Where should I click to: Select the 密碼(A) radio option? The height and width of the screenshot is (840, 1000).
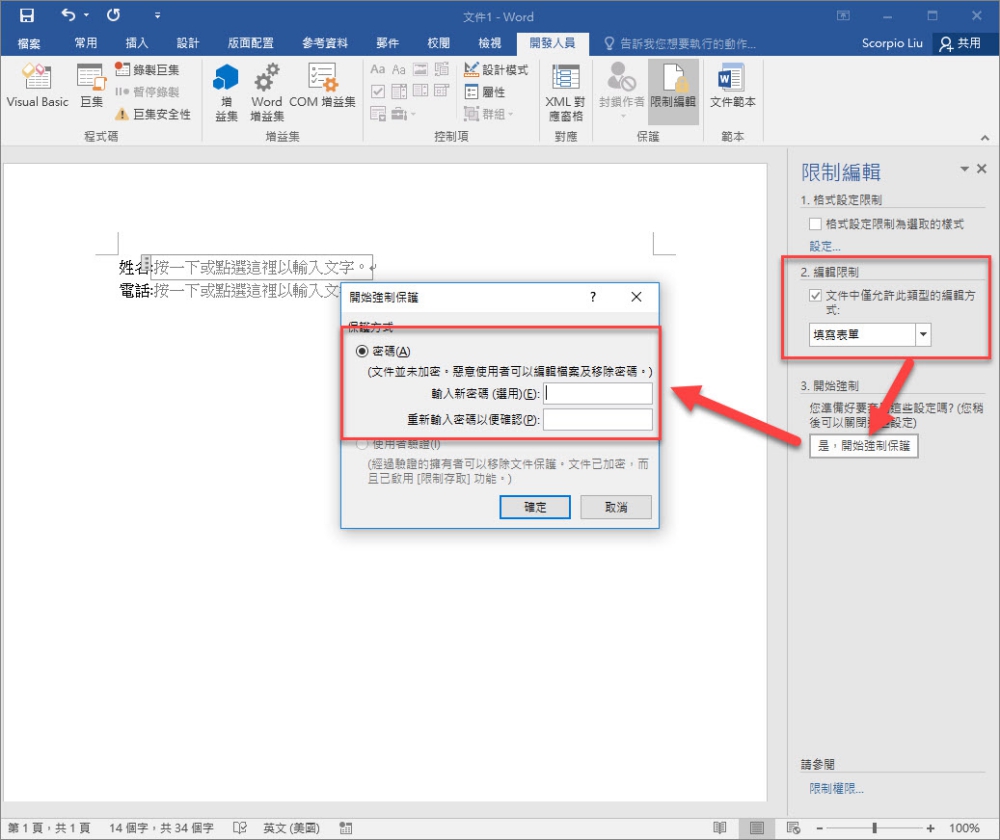pyautogui.click(x=362, y=351)
